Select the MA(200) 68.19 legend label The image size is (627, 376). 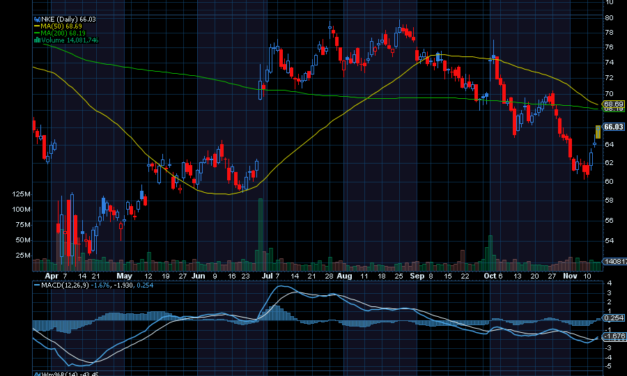click(x=63, y=33)
